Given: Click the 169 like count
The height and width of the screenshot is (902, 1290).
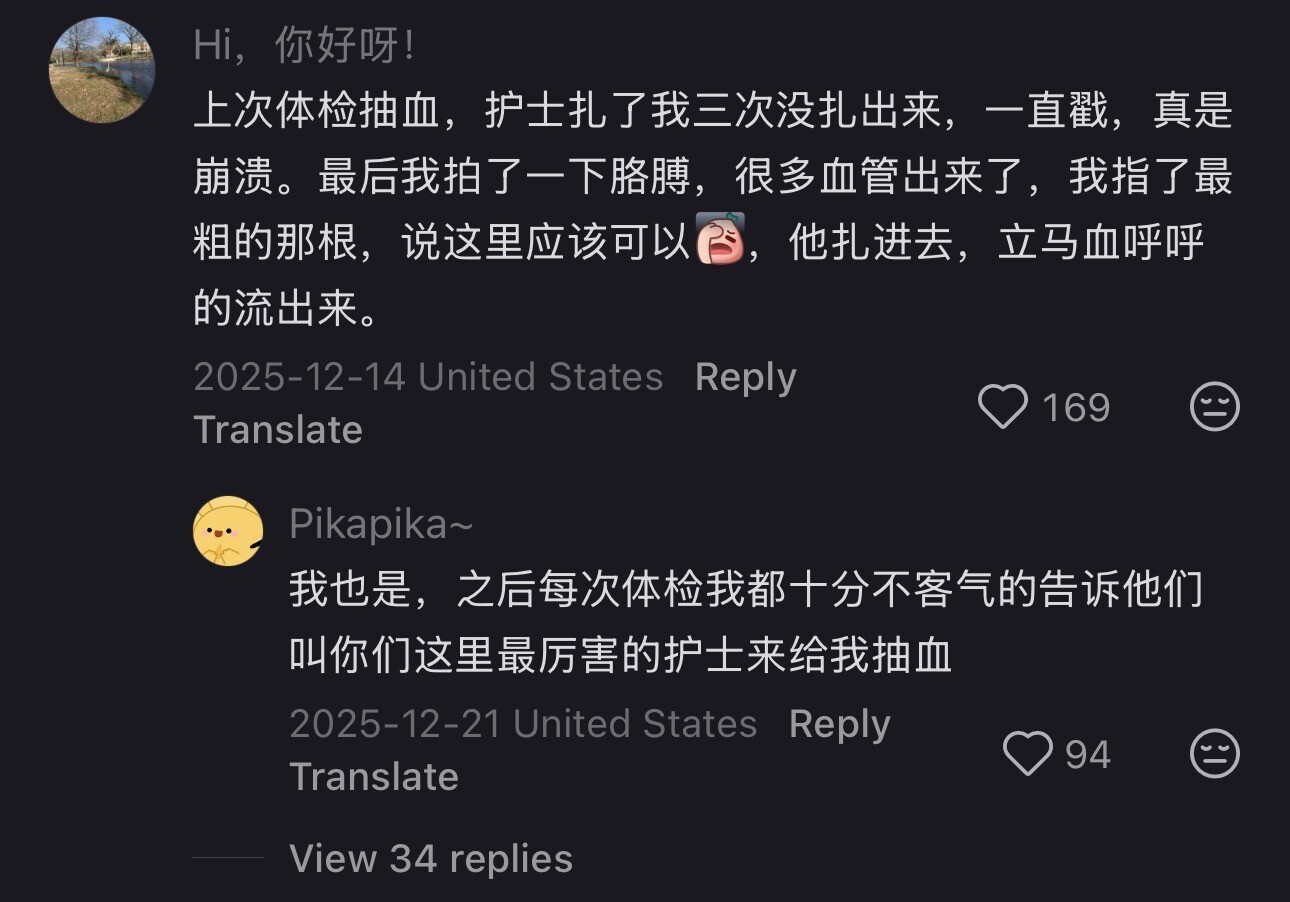Looking at the screenshot, I should (1076, 408).
